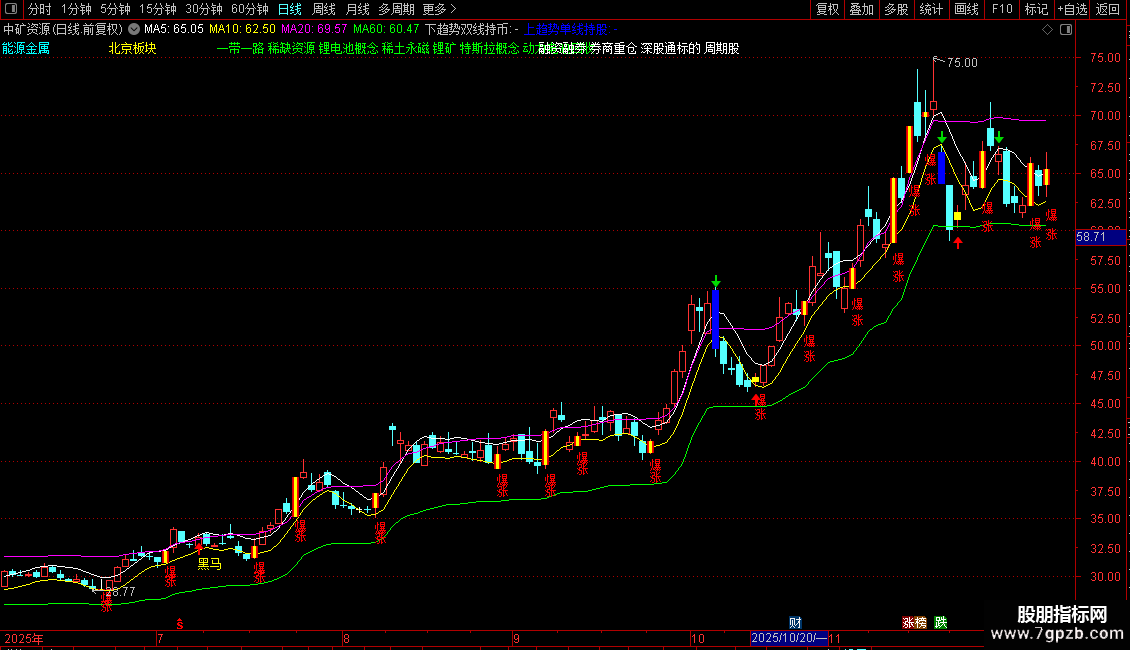1130x650 pixels.
Task: Click the 北京板块 region link
Action: (133, 48)
